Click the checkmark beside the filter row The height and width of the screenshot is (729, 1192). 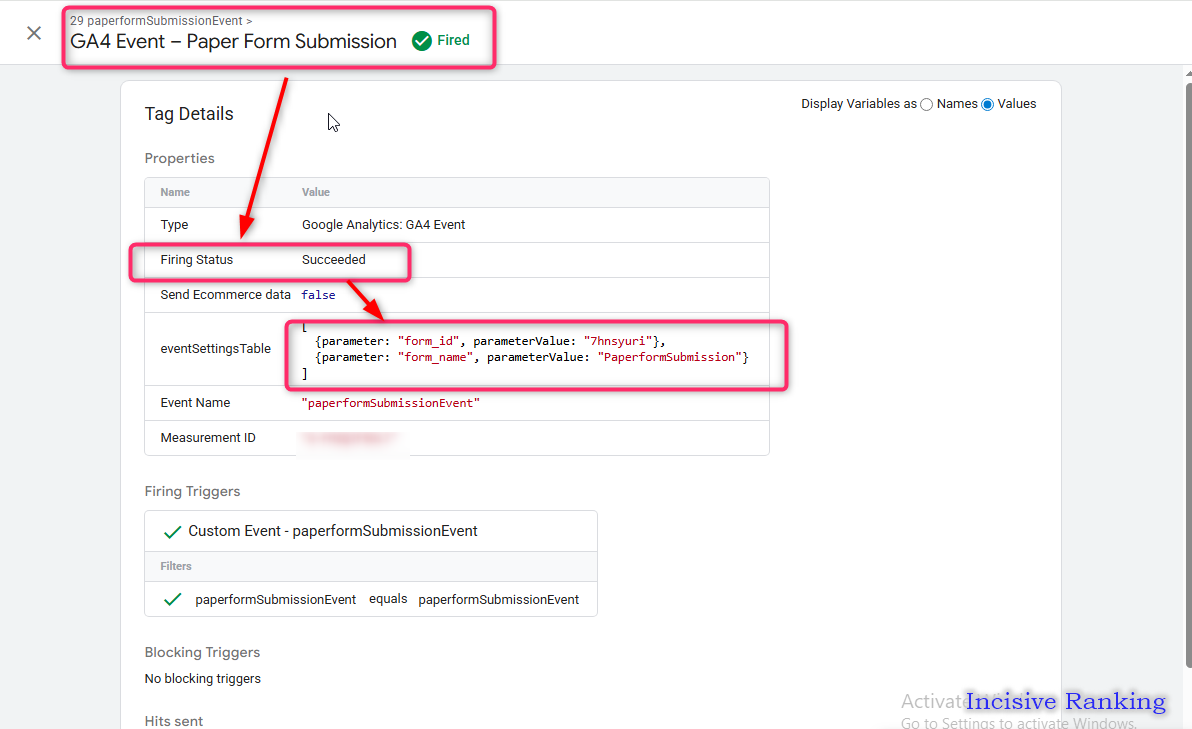pos(173,600)
